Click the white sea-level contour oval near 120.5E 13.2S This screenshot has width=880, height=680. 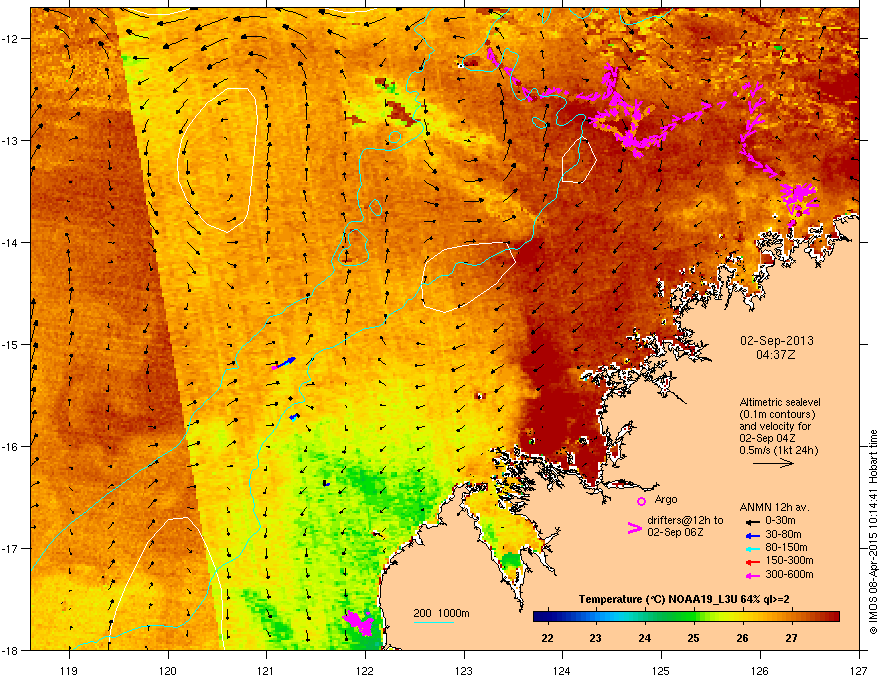pyautogui.click(x=217, y=160)
